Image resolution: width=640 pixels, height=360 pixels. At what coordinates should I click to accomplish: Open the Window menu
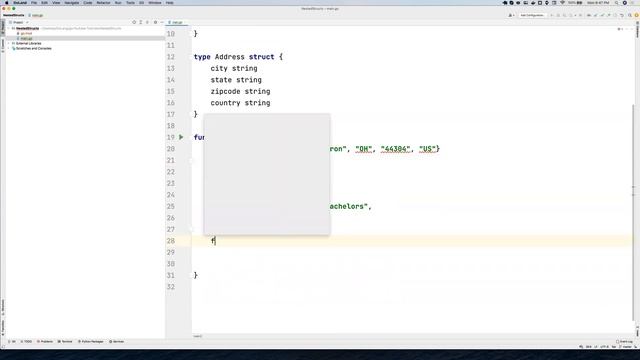(x=155, y=3)
